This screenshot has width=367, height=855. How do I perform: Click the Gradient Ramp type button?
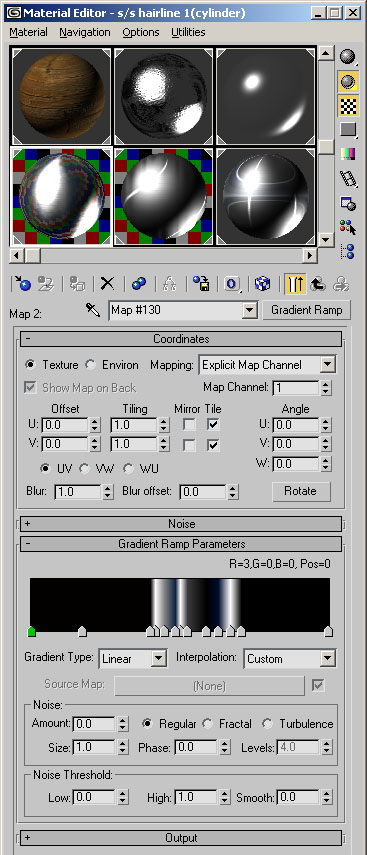(x=306, y=310)
